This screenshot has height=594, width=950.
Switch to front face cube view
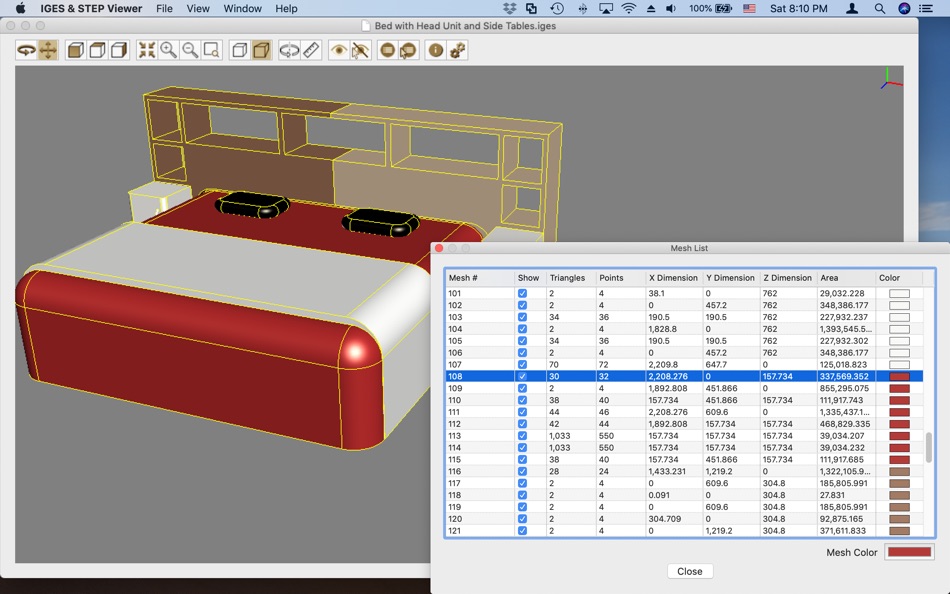(76, 50)
